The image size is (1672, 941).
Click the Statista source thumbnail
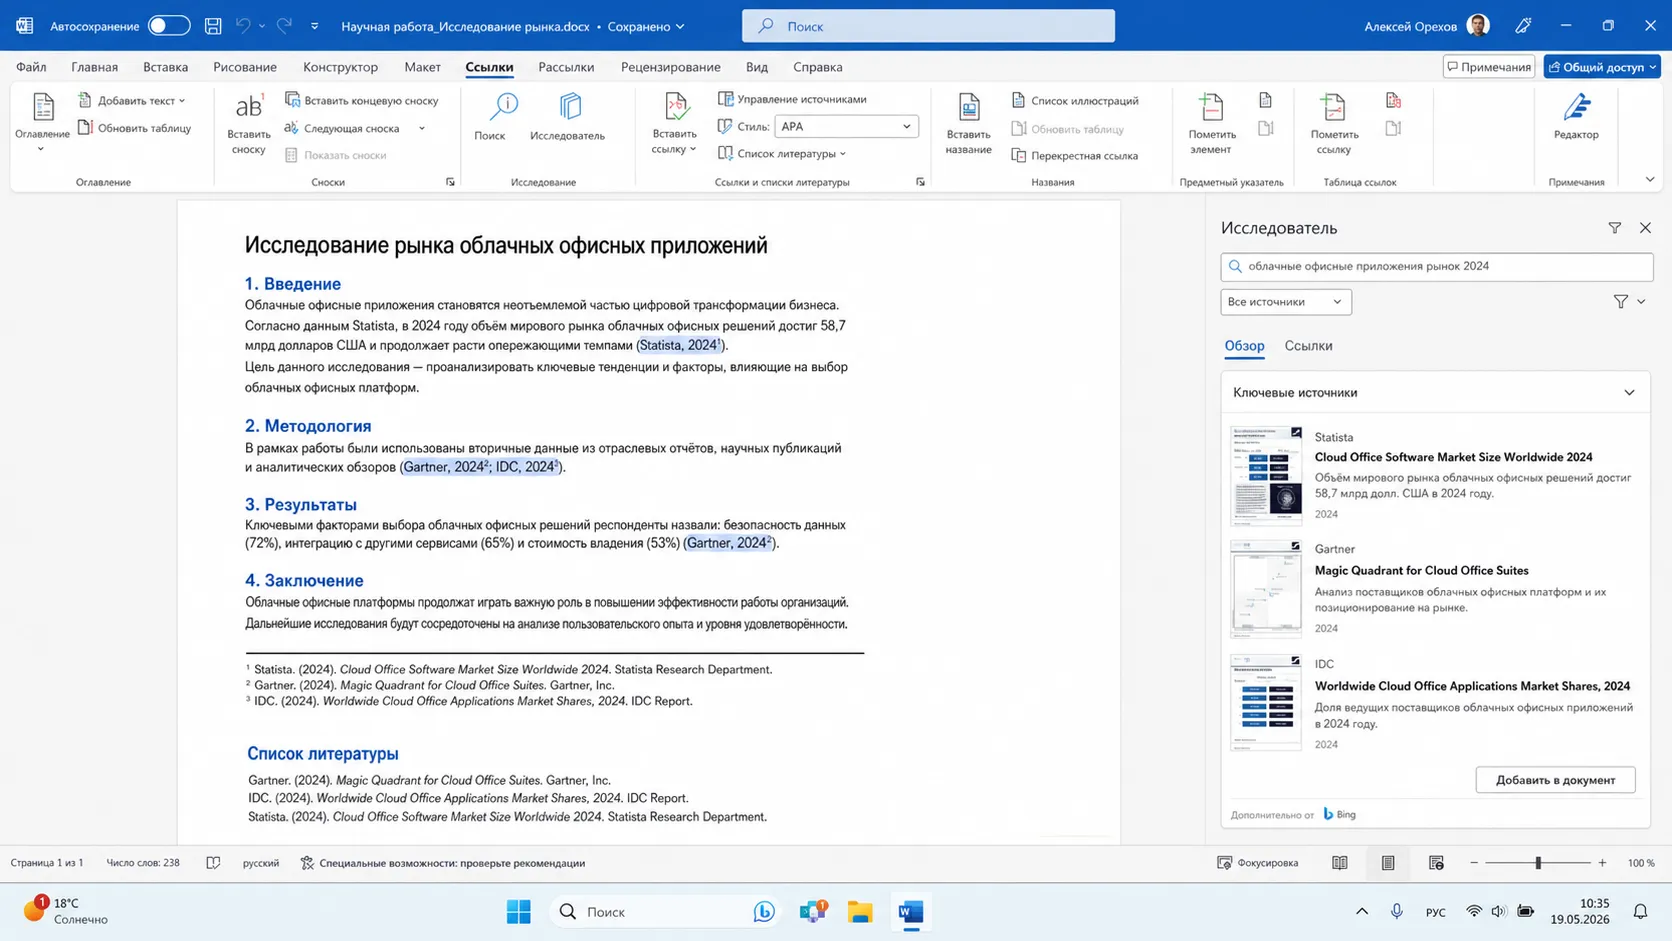pos(1266,475)
